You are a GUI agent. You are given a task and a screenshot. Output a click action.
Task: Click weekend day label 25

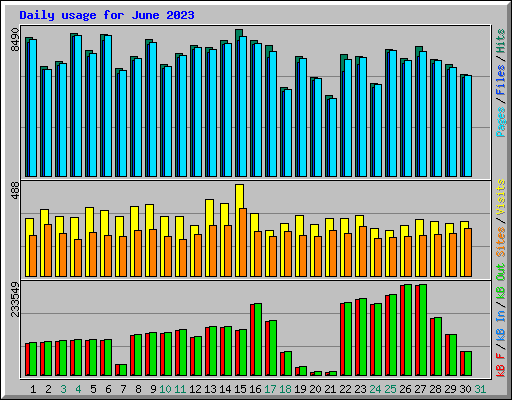click(390, 389)
